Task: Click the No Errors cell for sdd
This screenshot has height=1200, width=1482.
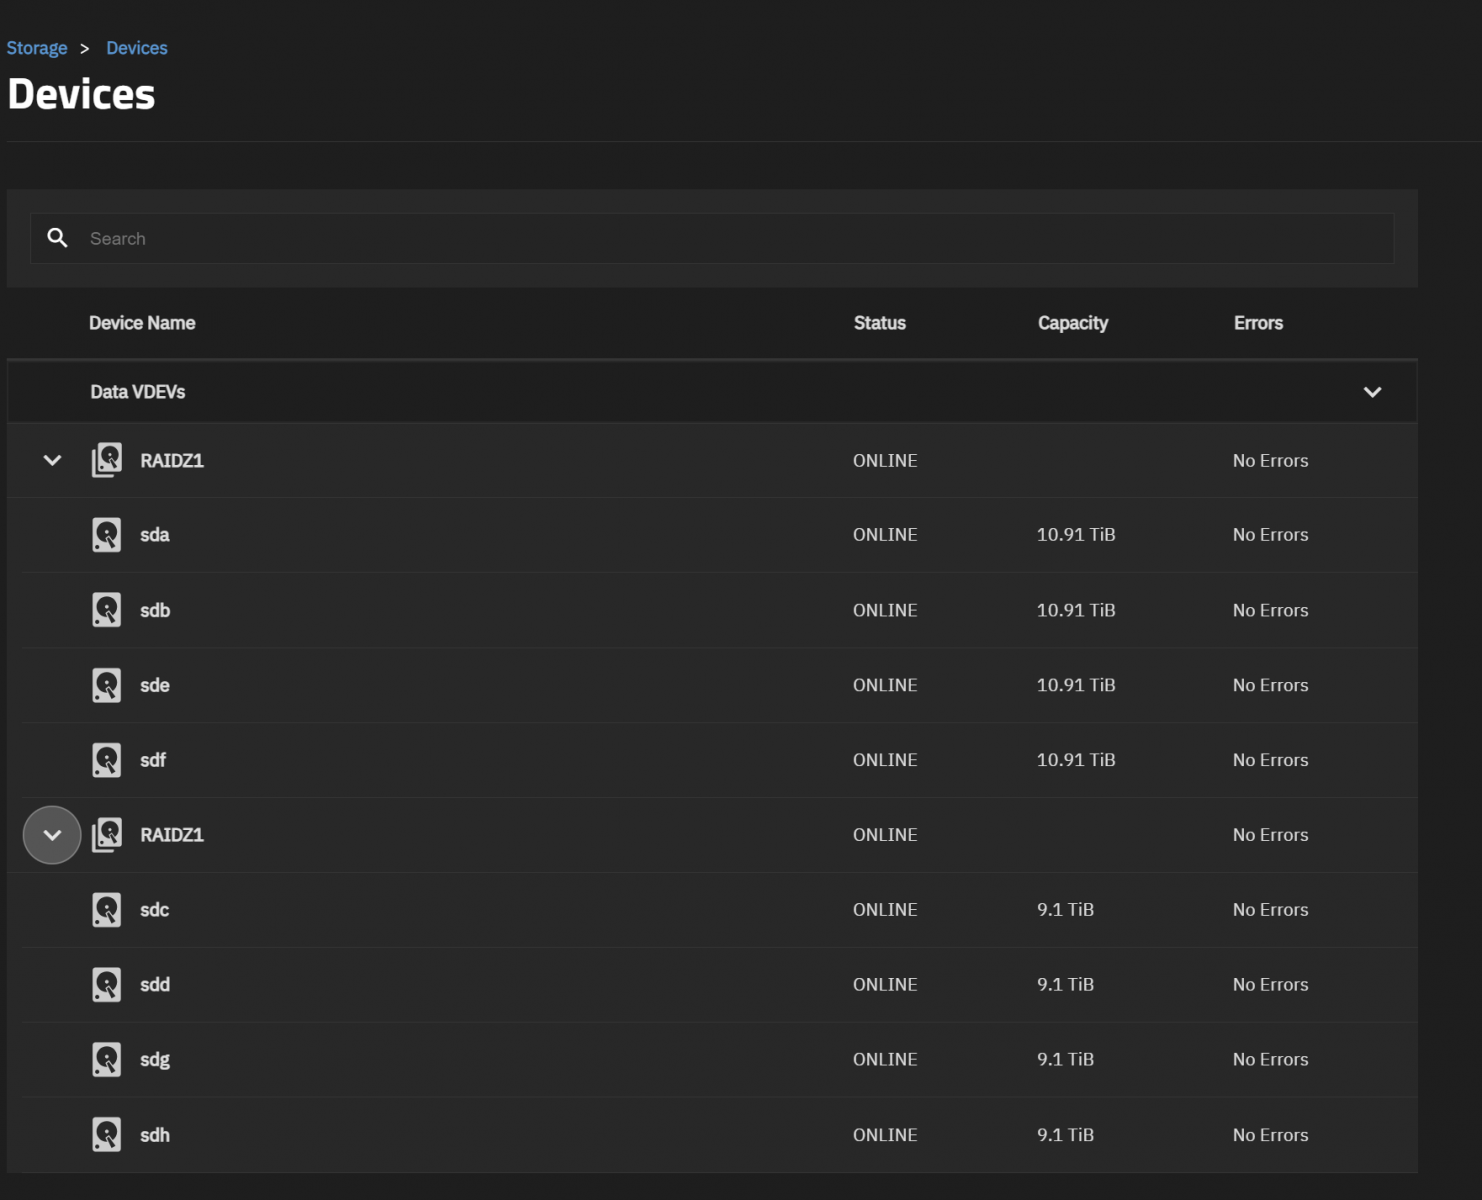Action: (1271, 985)
